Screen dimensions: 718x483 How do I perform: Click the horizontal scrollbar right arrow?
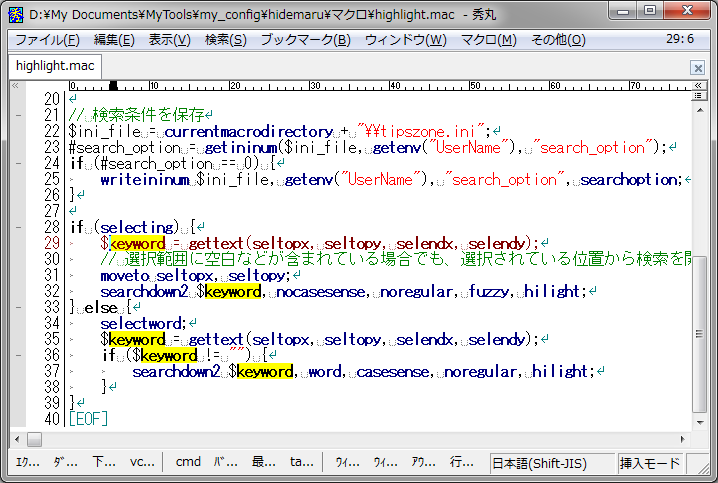click(x=683, y=440)
